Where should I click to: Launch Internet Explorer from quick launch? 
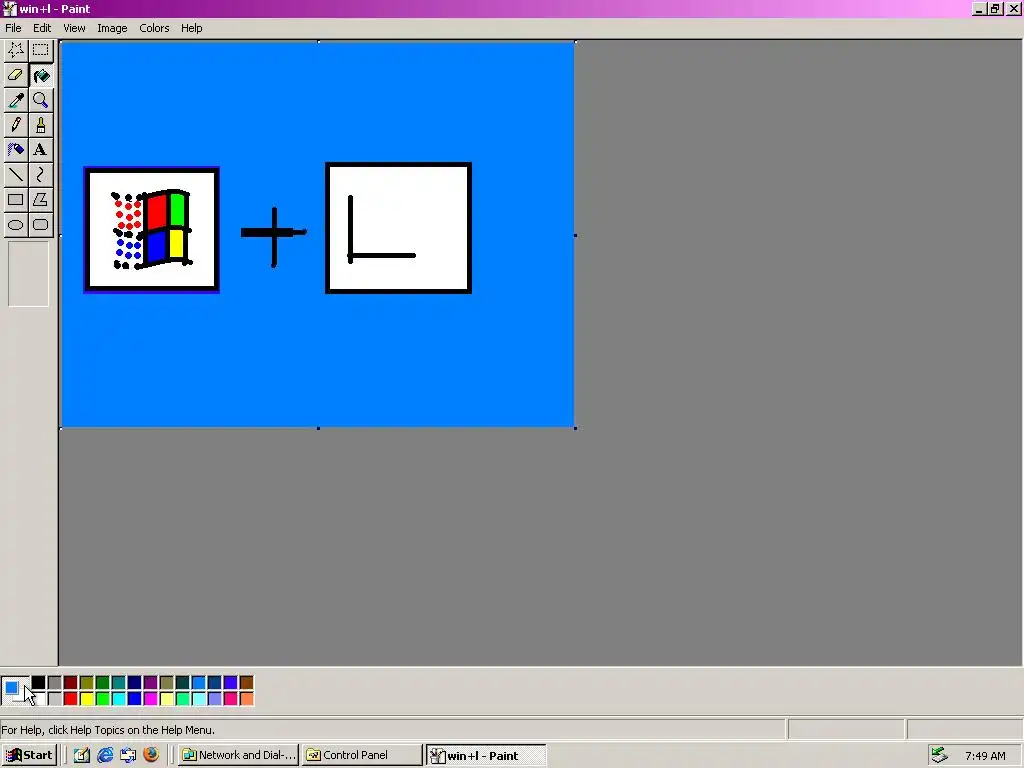[104, 755]
